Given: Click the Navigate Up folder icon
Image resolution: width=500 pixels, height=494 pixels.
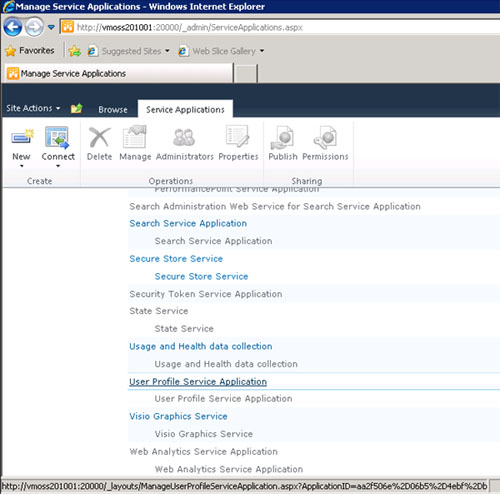Looking at the screenshot, I should pos(76,108).
